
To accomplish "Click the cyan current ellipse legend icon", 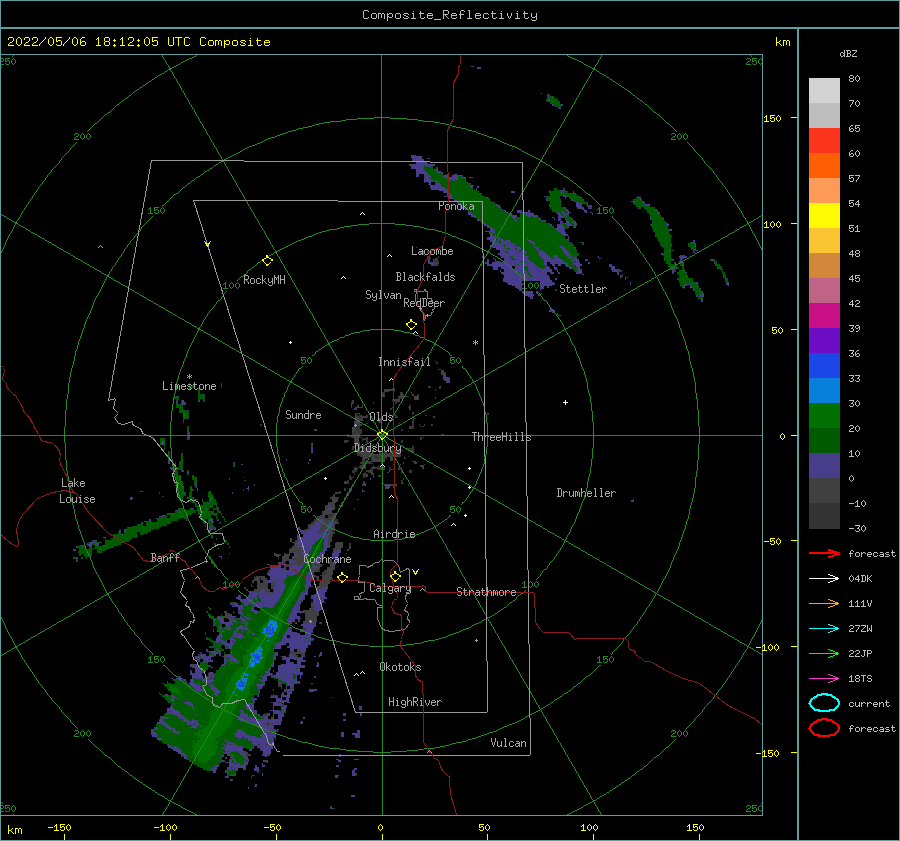I will [824, 703].
